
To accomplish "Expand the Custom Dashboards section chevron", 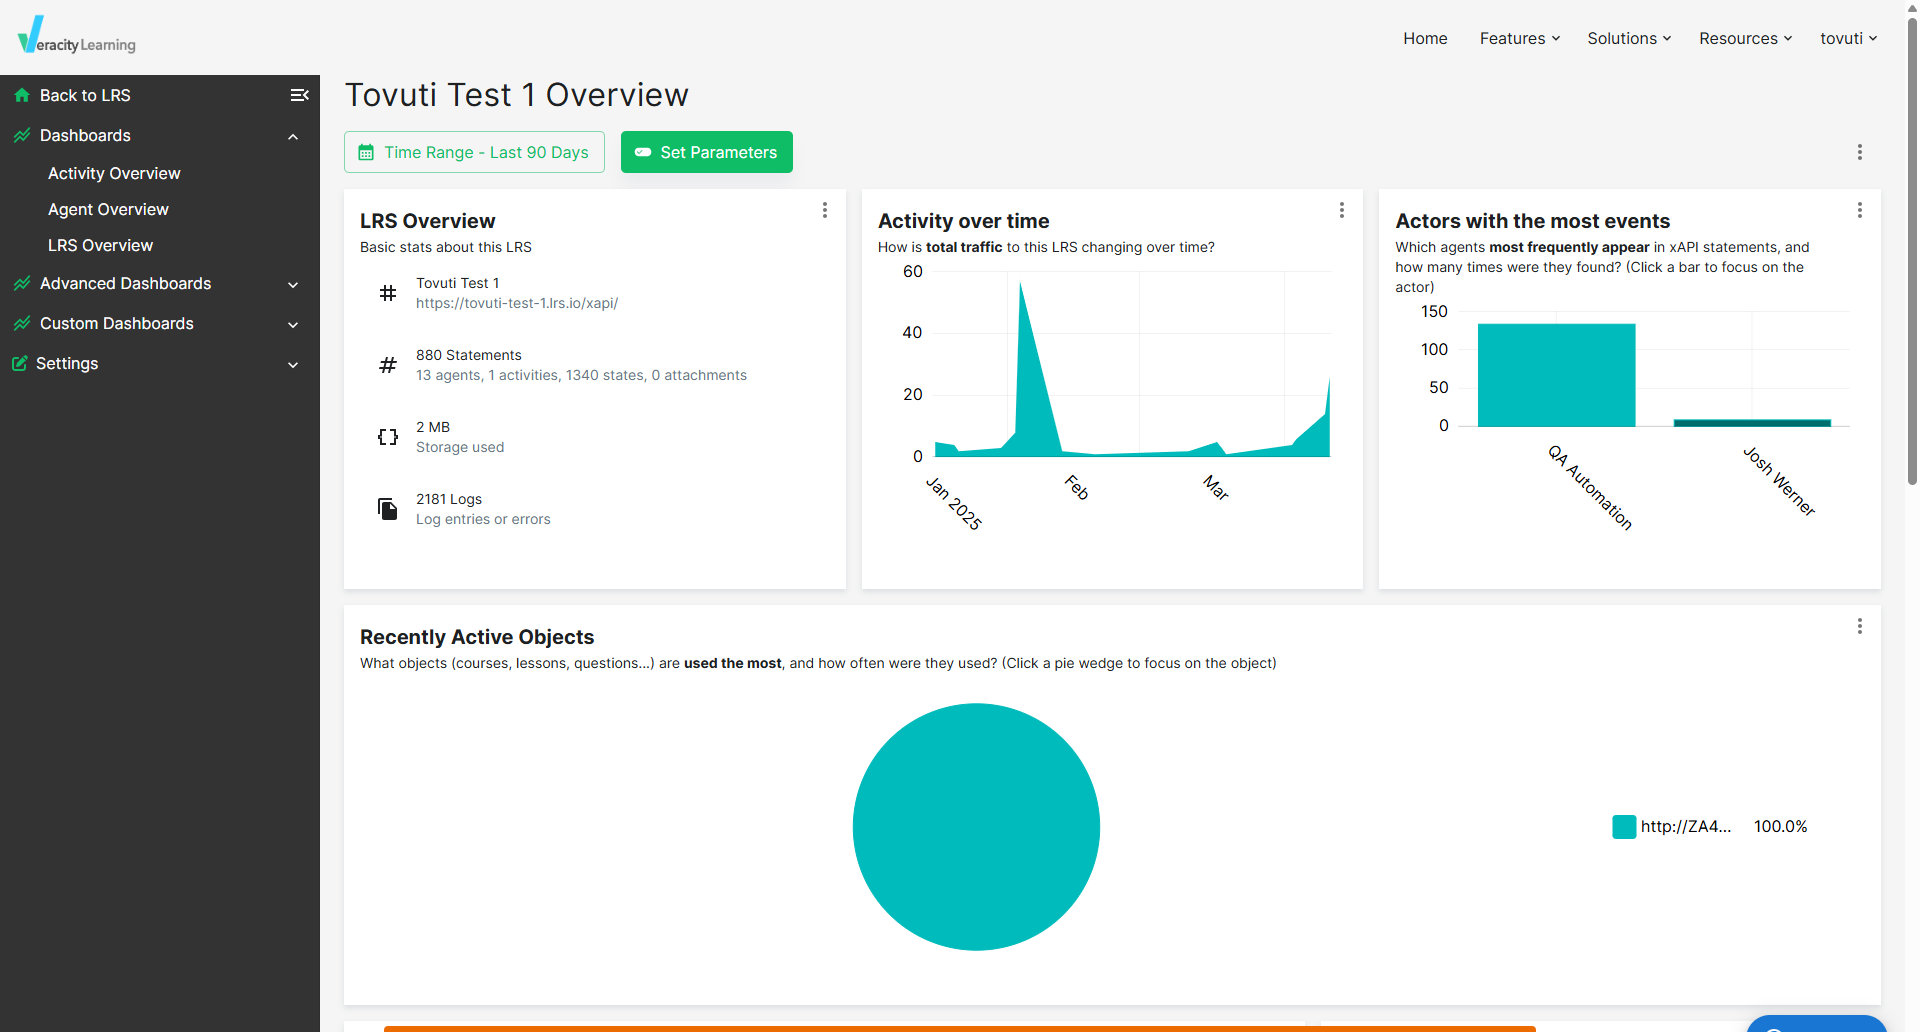I will coord(293,324).
